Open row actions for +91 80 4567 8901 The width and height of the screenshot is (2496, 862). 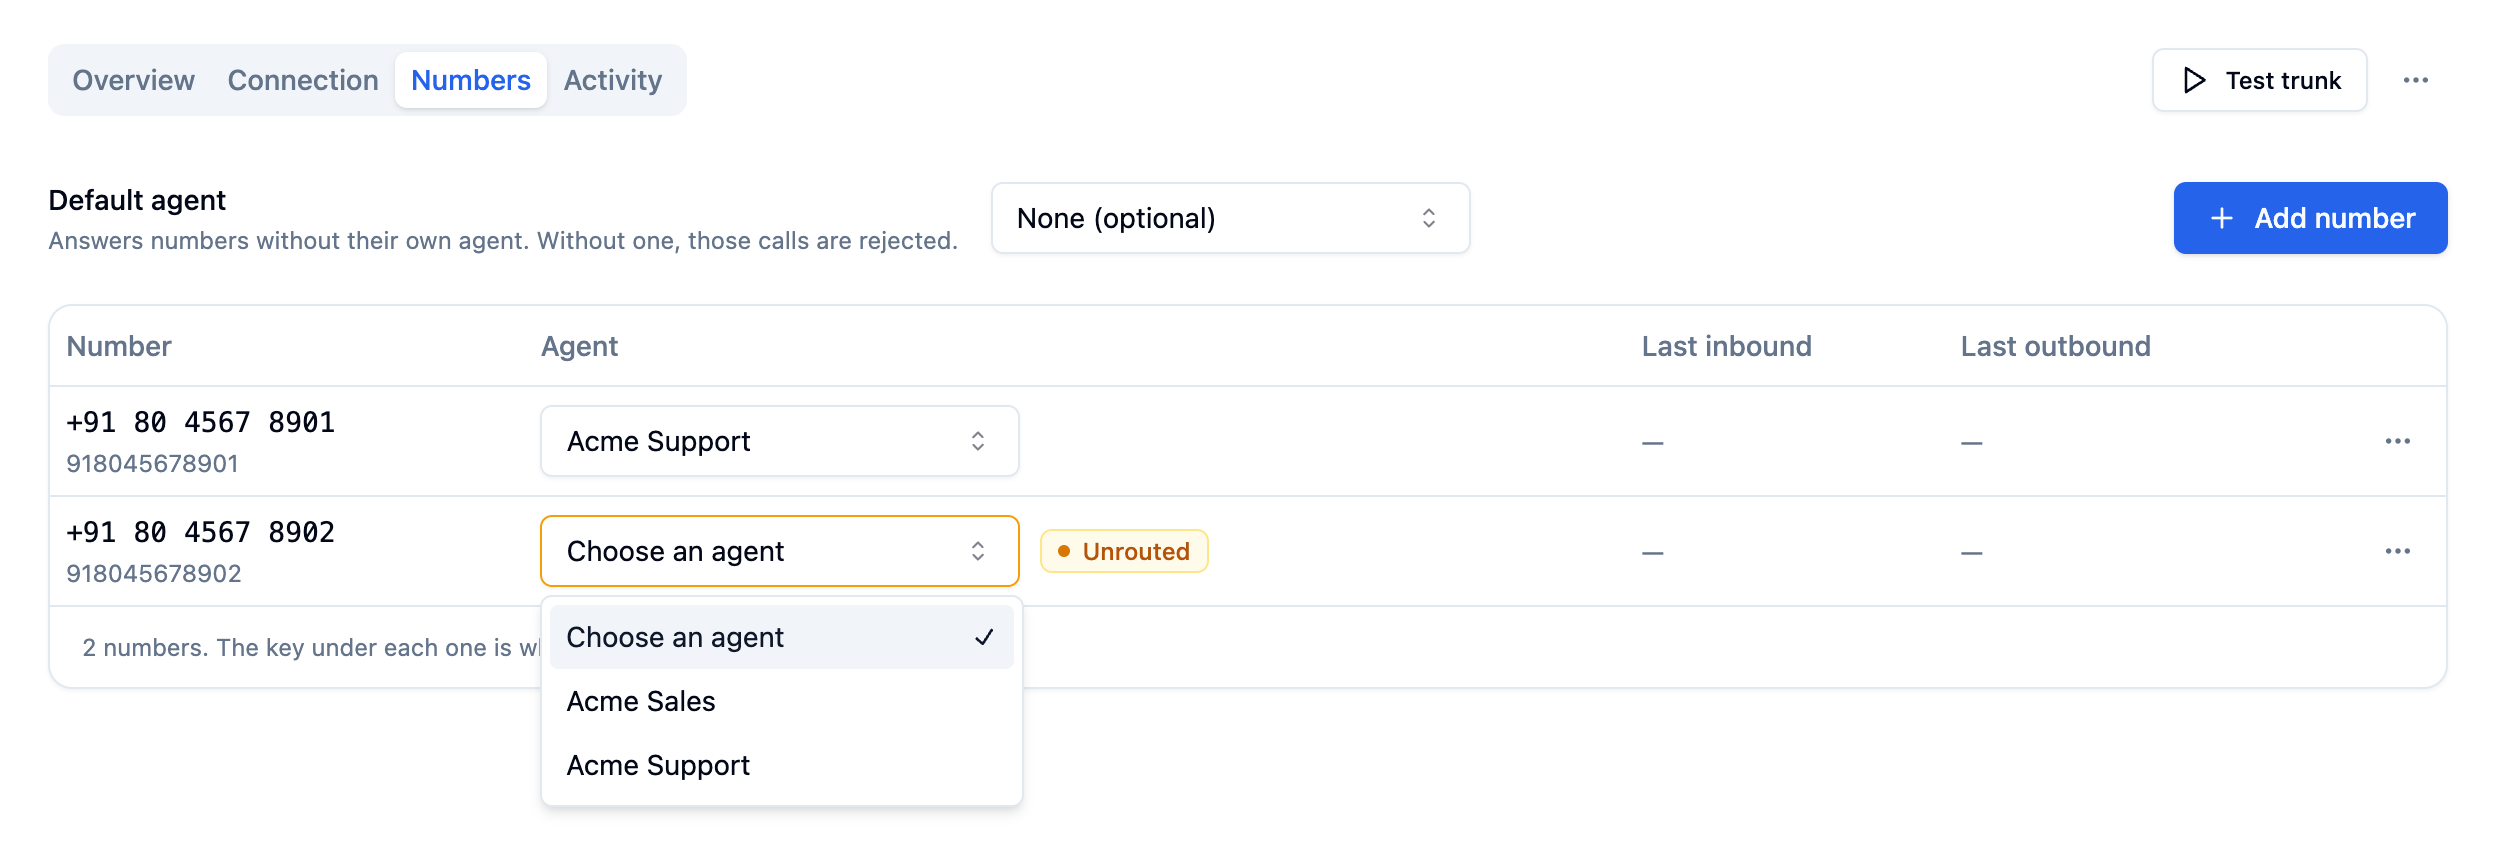pos(2397,441)
